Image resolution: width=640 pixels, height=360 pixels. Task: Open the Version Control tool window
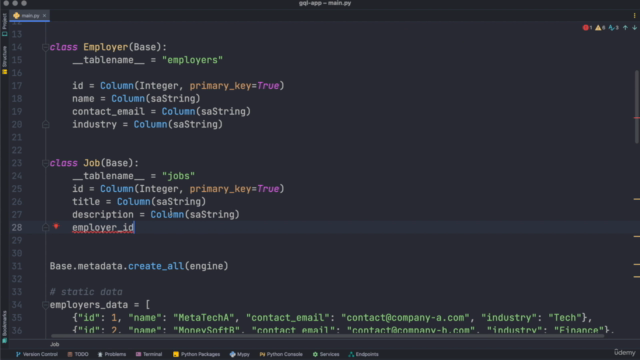tap(37, 354)
